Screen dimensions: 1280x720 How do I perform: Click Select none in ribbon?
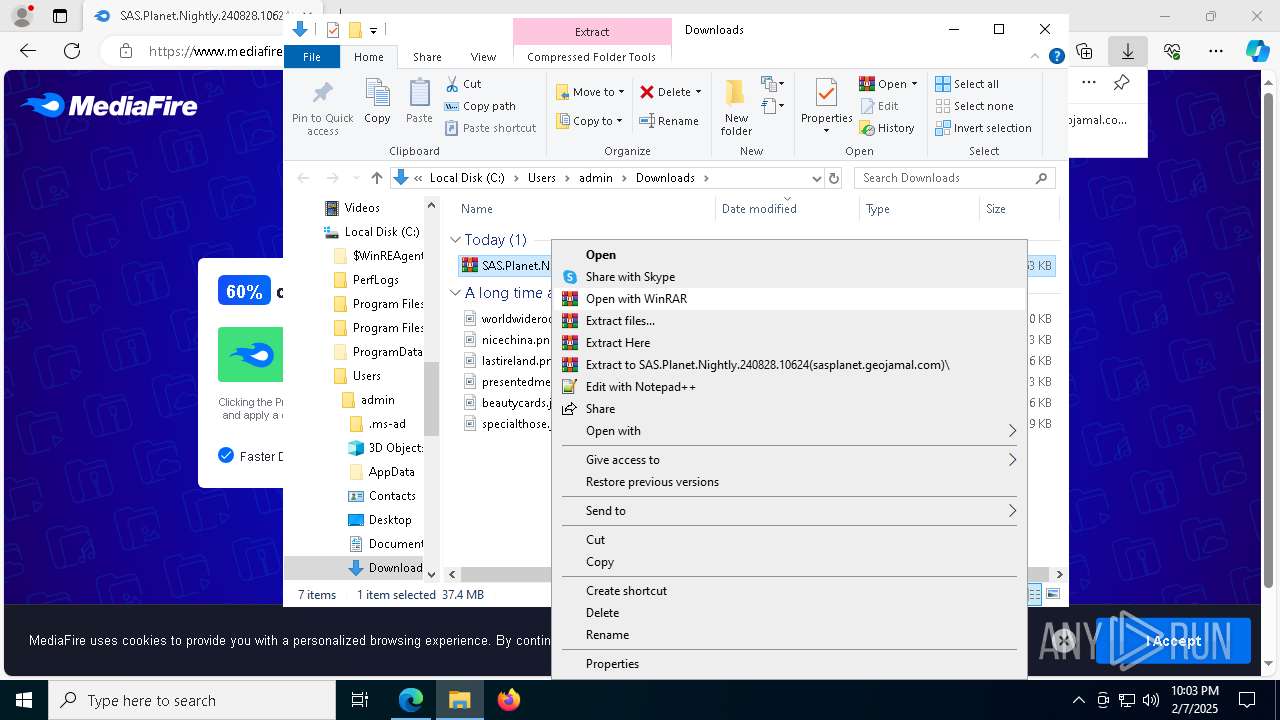tap(974, 106)
